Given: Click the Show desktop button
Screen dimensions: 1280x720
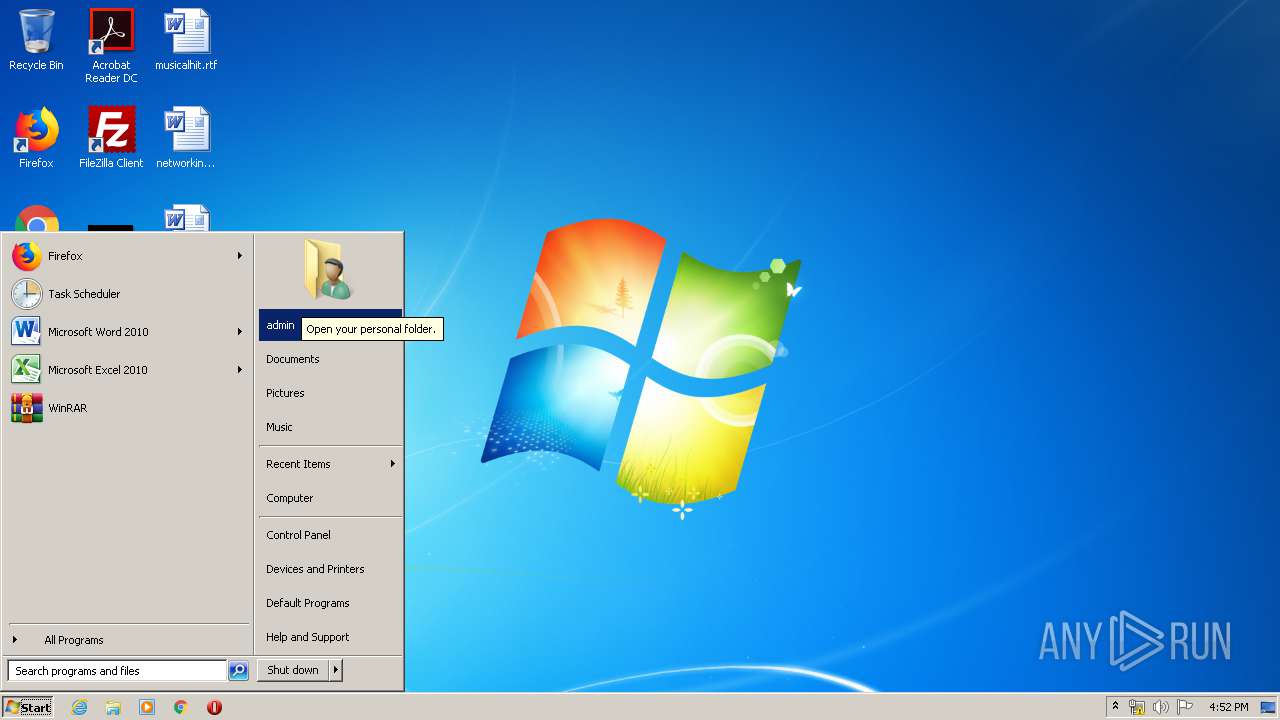Looking at the screenshot, I should point(1268,707).
